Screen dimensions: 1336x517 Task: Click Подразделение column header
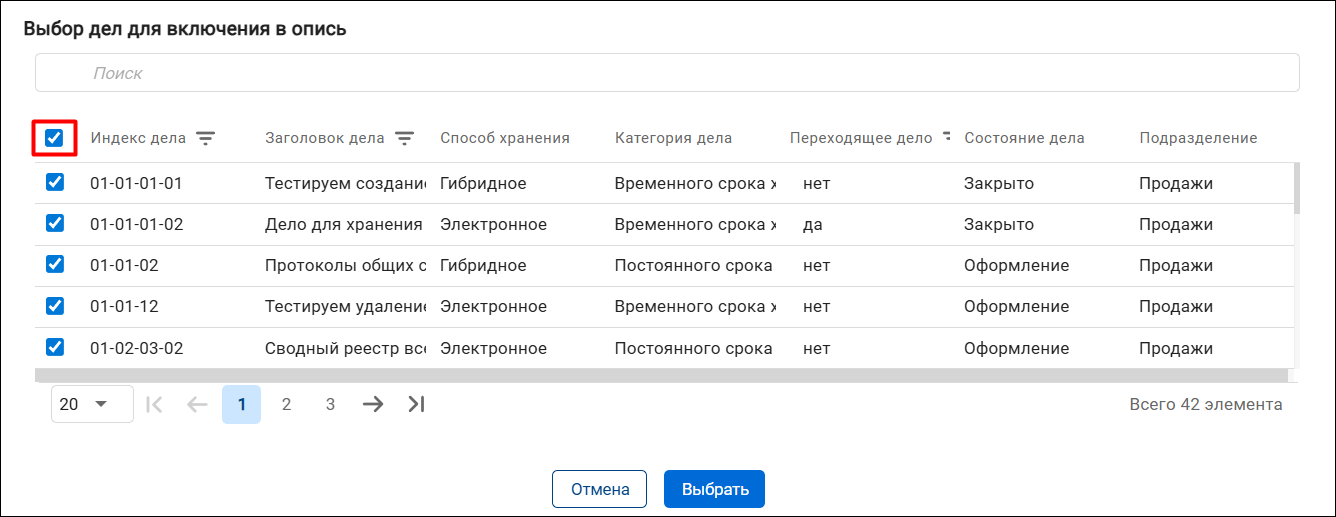pos(1198,138)
